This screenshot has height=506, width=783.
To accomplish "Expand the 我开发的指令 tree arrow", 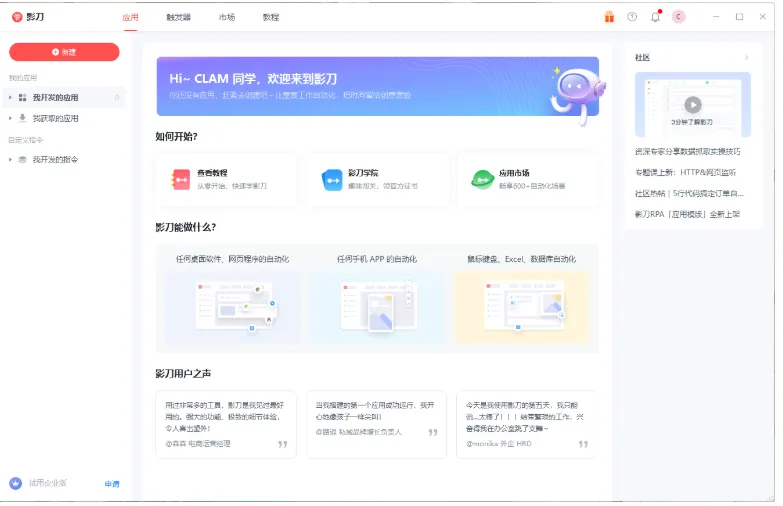I will point(10,159).
